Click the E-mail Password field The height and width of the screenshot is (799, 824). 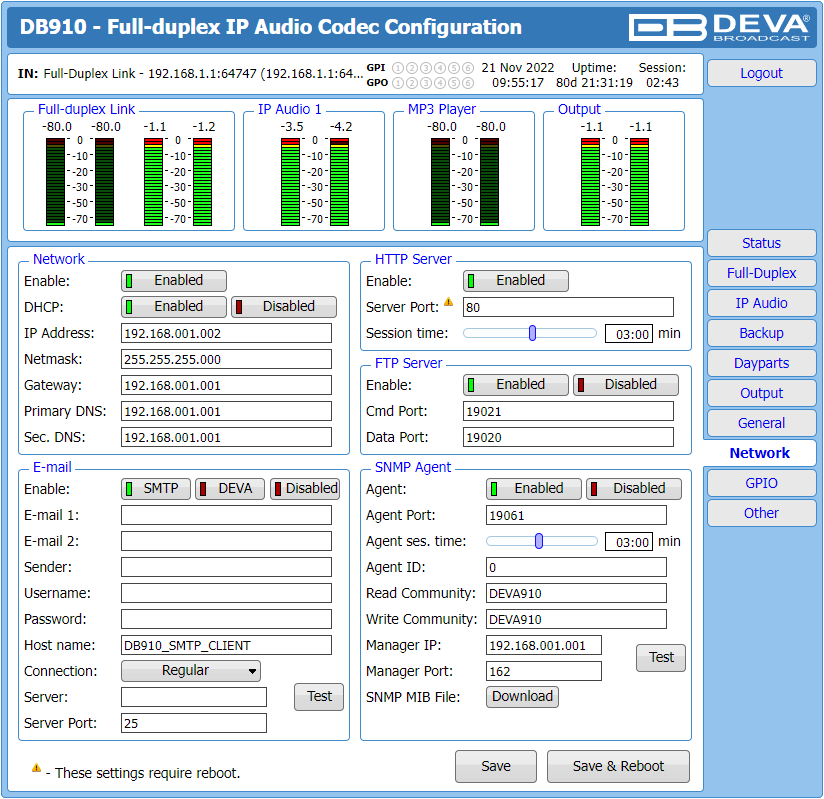click(x=226, y=619)
